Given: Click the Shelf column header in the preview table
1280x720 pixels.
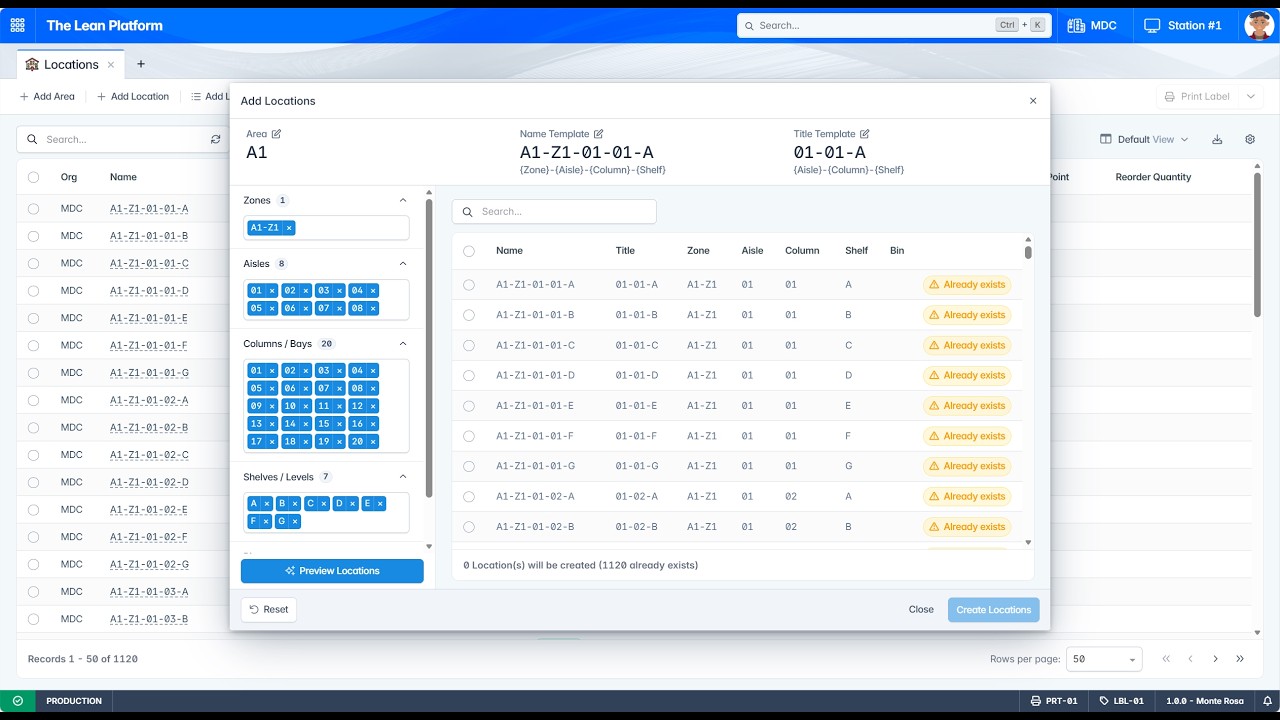Looking at the screenshot, I should 856,251.
